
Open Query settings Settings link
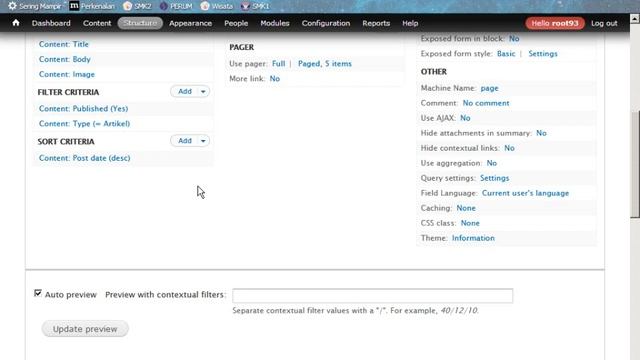tap(495, 178)
